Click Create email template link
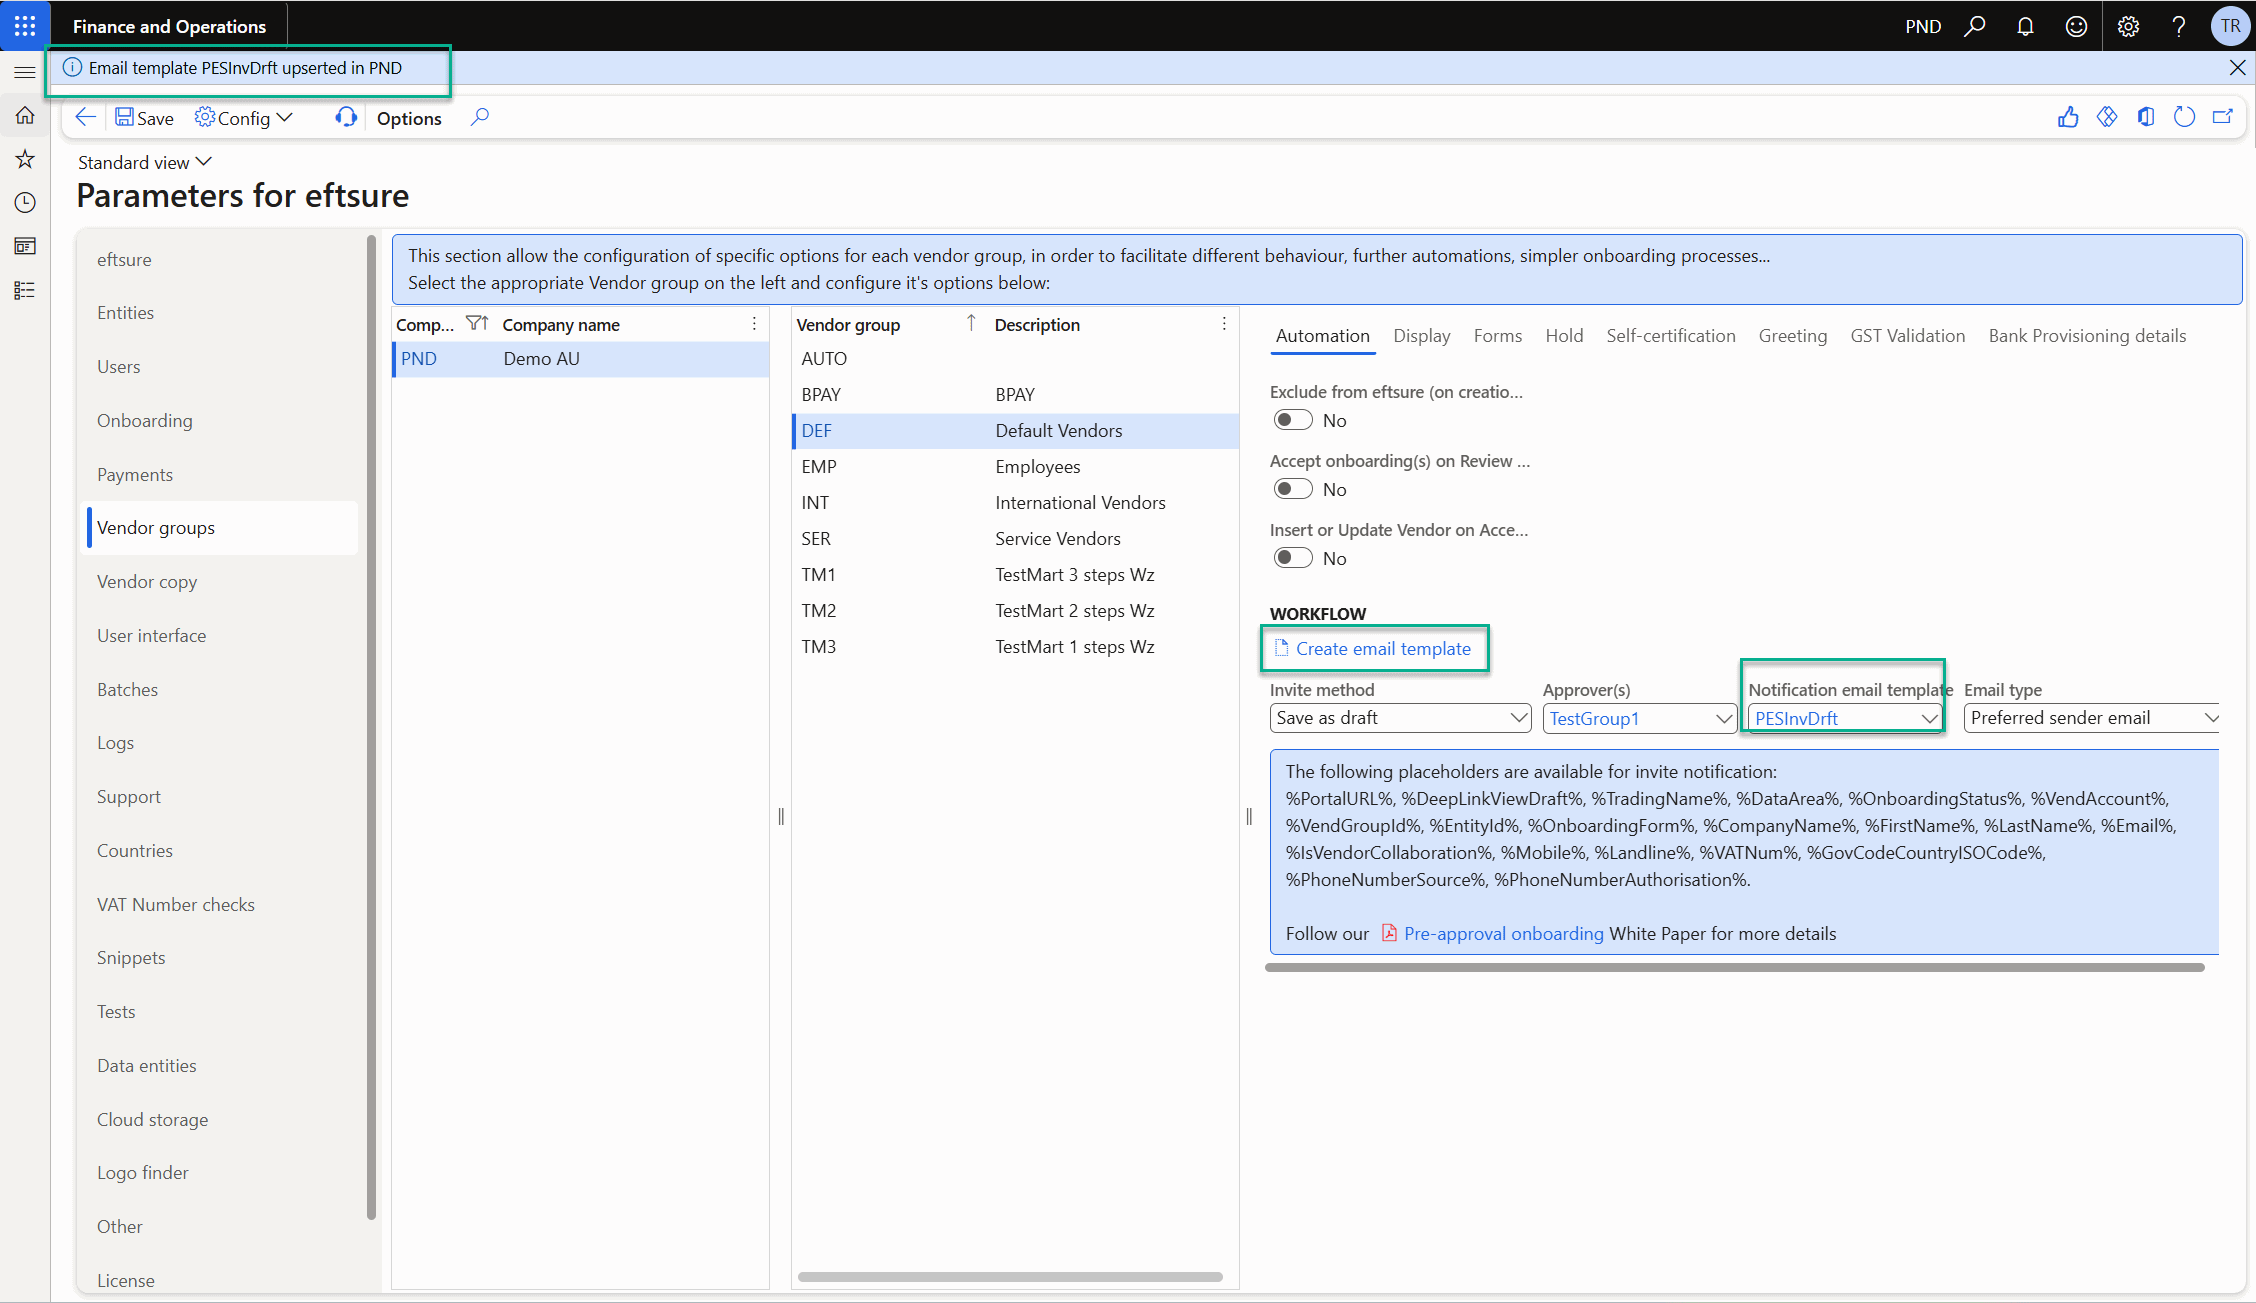The width and height of the screenshot is (2256, 1303). (1373, 649)
